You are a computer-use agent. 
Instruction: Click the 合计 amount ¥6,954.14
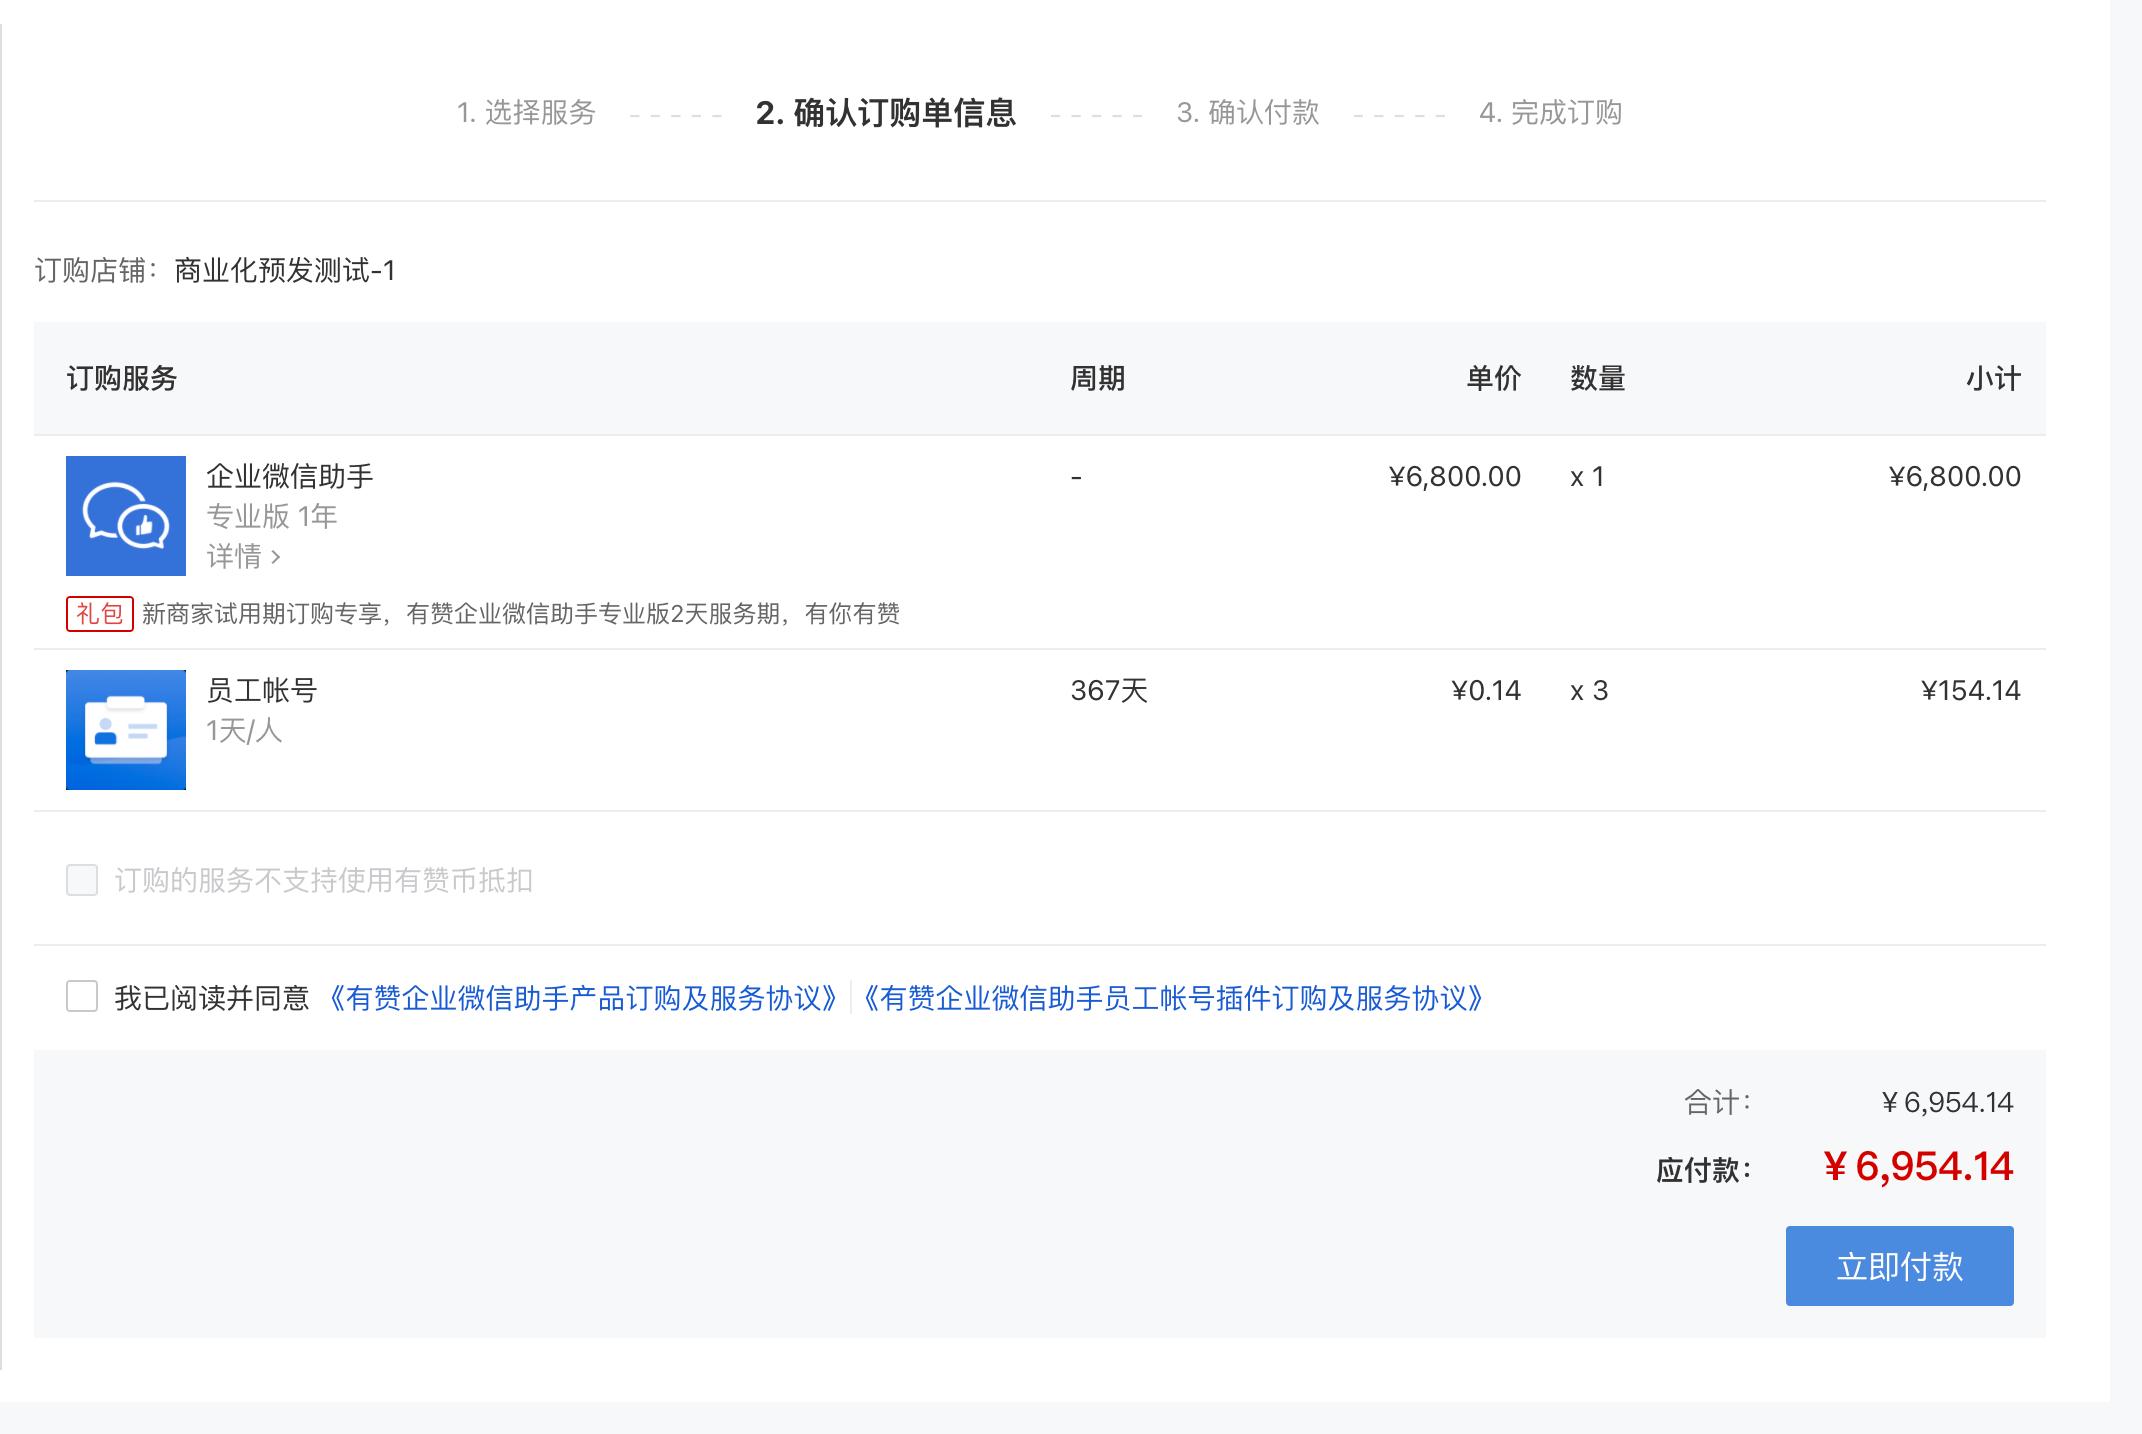(1947, 1103)
